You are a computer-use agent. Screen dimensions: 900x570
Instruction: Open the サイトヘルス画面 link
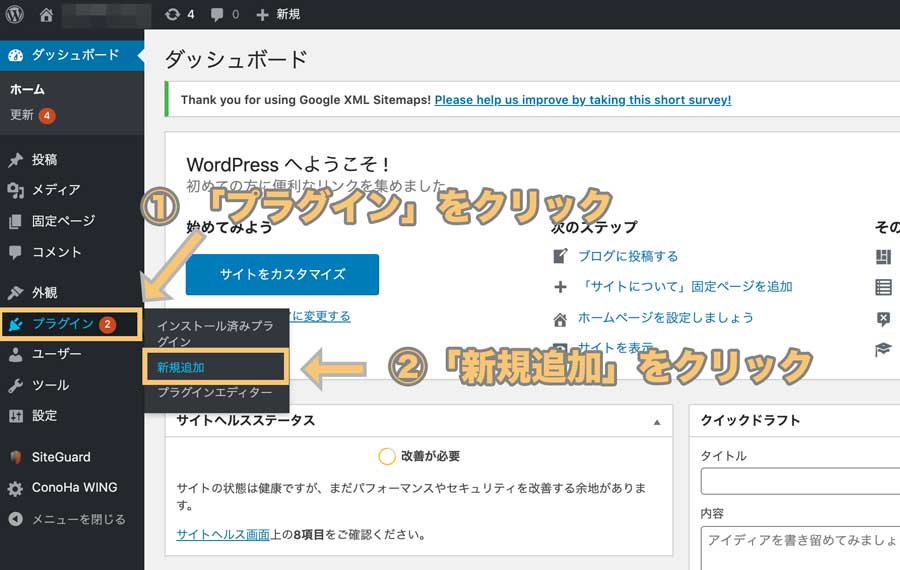click(223, 534)
